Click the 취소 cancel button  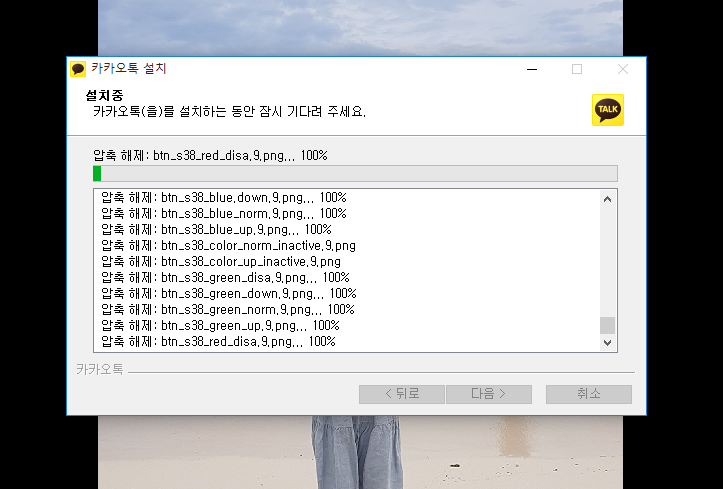(589, 394)
